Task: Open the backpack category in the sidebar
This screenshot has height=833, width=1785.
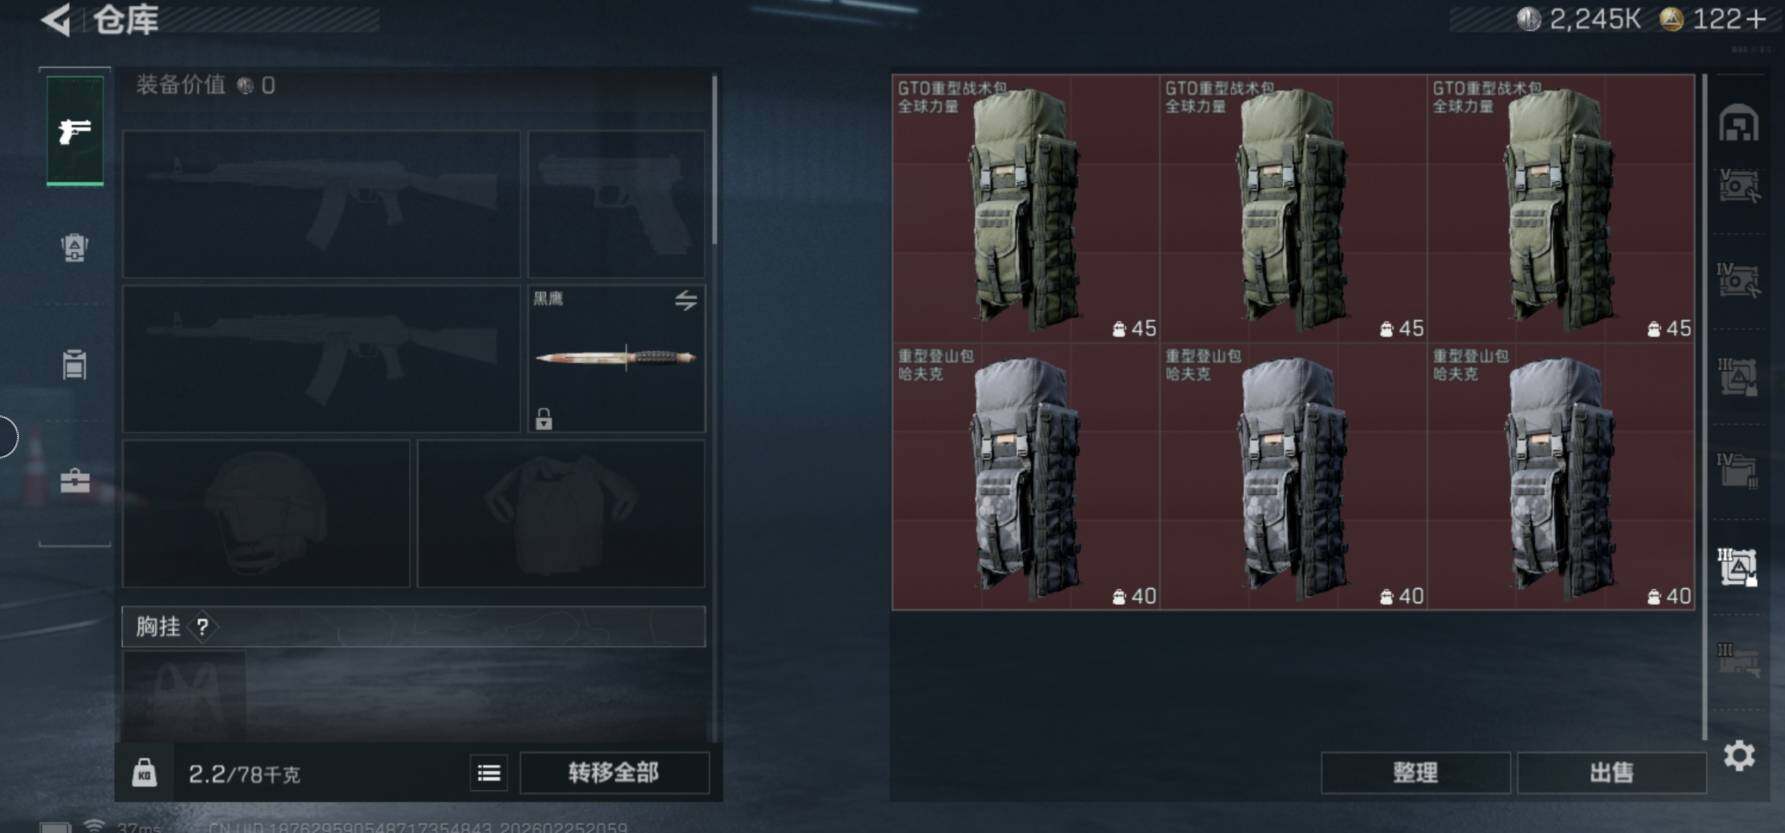Action: point(75,247)
